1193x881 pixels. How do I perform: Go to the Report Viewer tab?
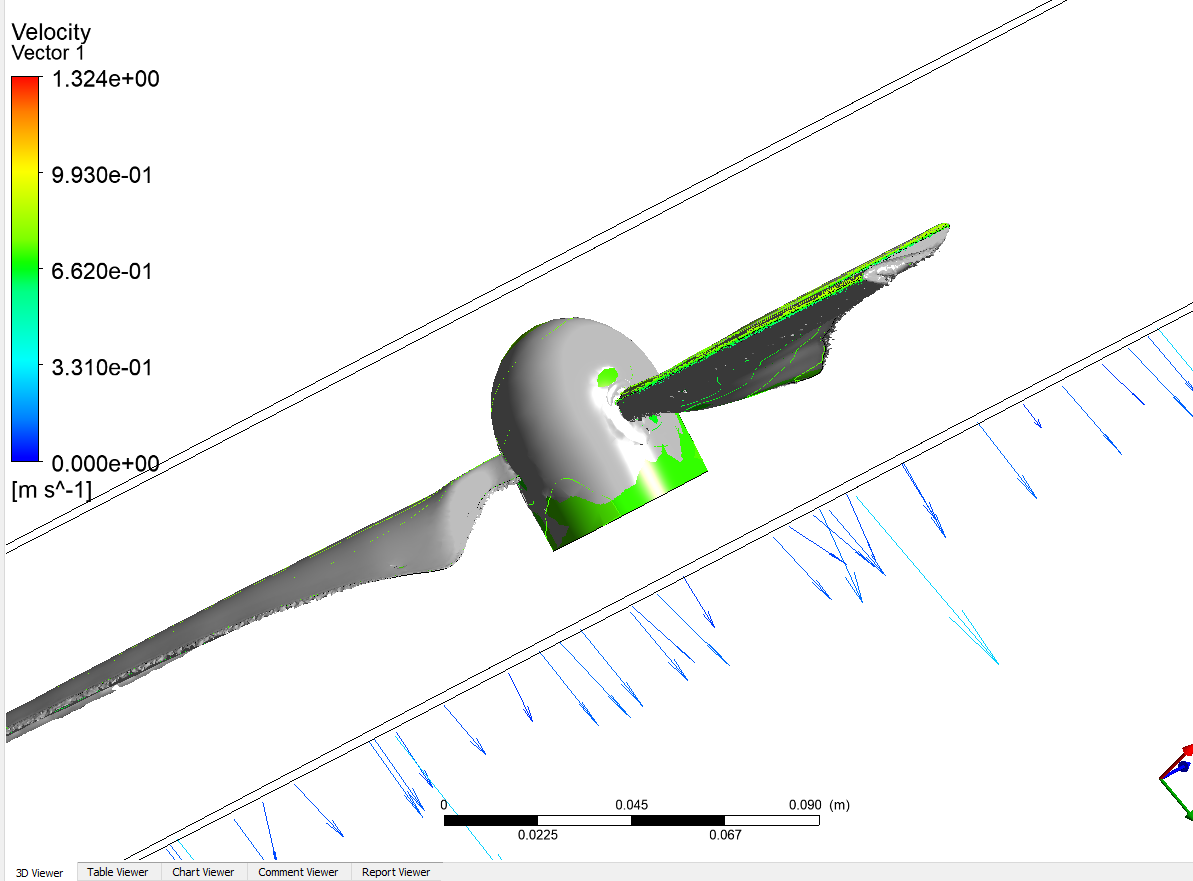click(396, 872)
